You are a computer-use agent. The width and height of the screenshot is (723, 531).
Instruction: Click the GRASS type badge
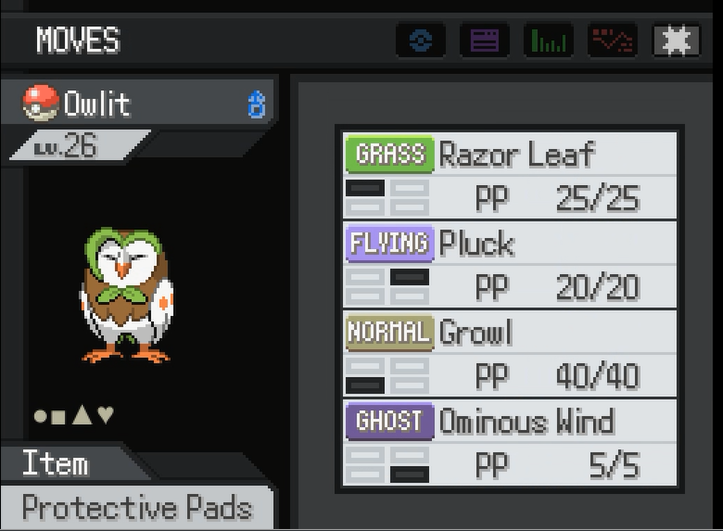pyautogui.click(x=390, y=154)
